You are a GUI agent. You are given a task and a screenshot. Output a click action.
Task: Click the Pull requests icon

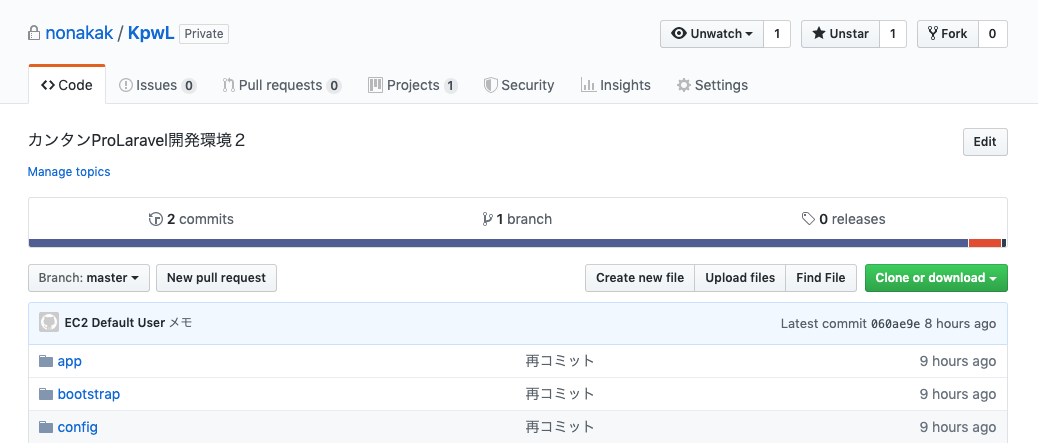pyautogui.click(x=228, y=85)
